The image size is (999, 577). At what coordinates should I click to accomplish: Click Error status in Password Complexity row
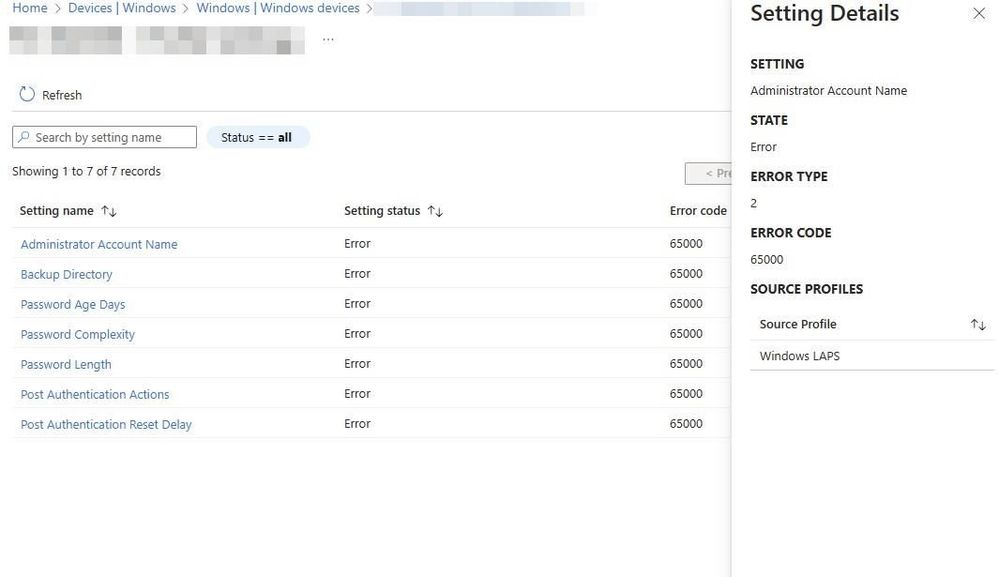pos(357,333)
